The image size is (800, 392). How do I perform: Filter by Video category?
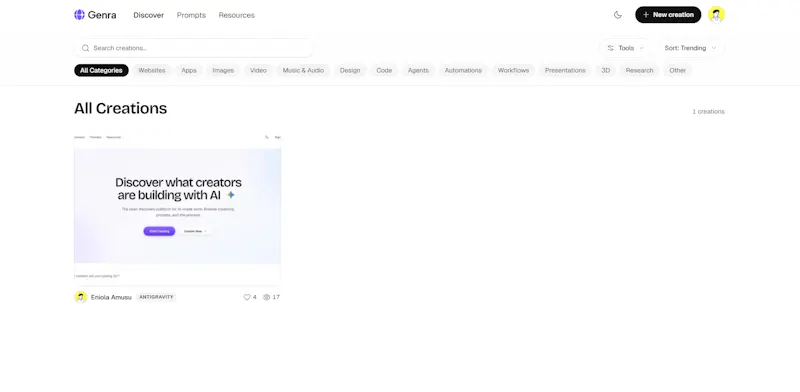point(258,70)
